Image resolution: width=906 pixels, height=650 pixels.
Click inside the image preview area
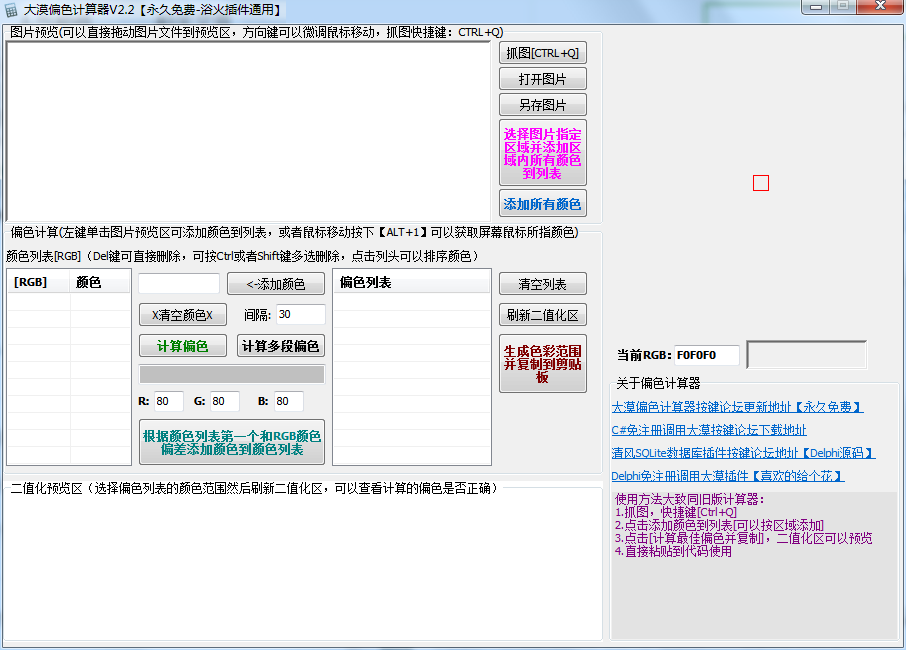248,131
